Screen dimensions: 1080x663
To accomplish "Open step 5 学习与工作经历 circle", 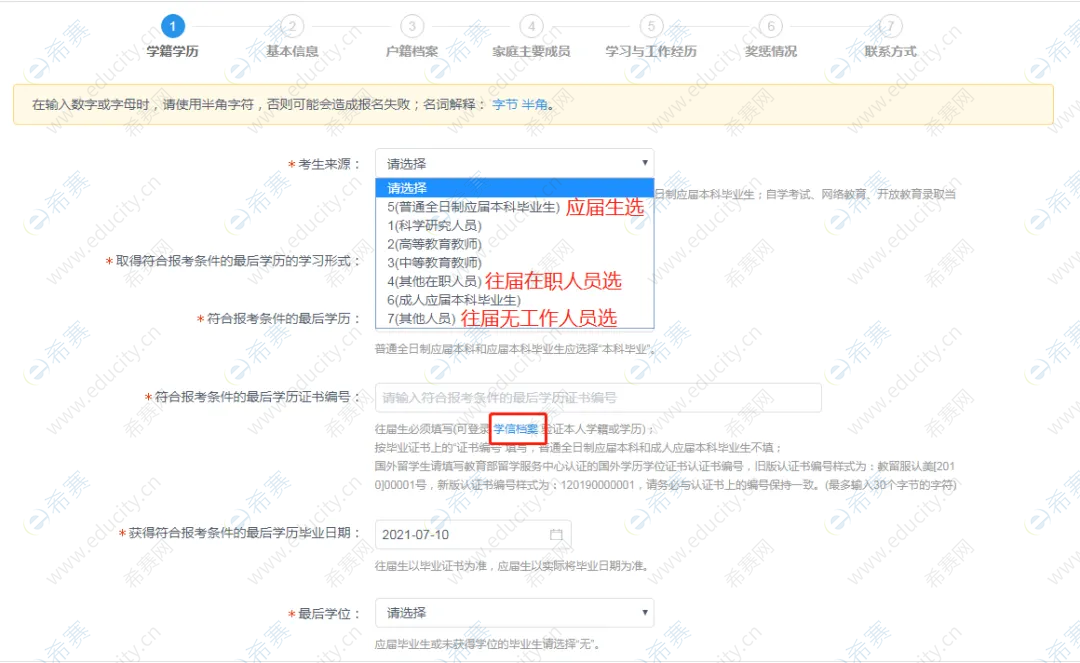I will 651,26.
